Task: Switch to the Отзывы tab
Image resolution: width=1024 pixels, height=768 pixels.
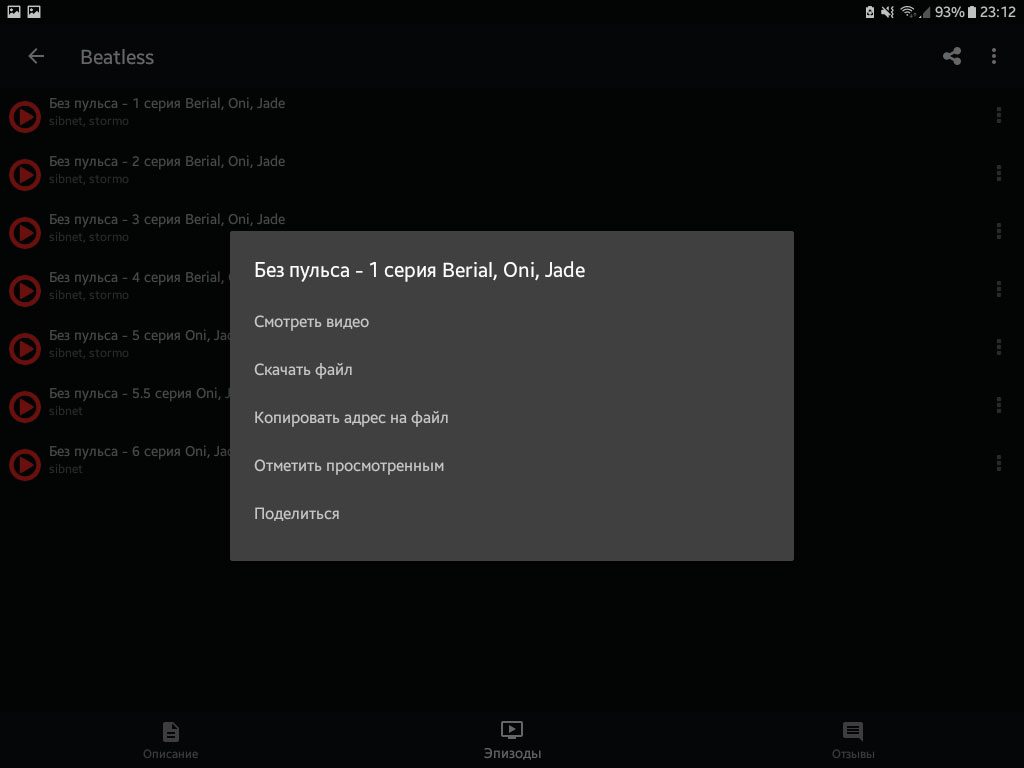Action: (853, 741)
